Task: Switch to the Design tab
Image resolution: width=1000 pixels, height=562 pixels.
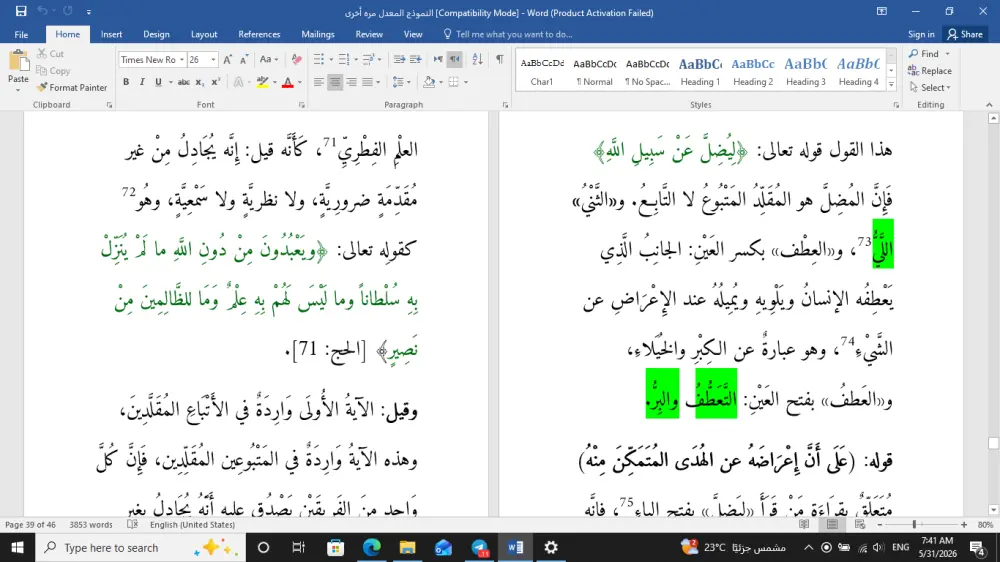Action: 156,34
